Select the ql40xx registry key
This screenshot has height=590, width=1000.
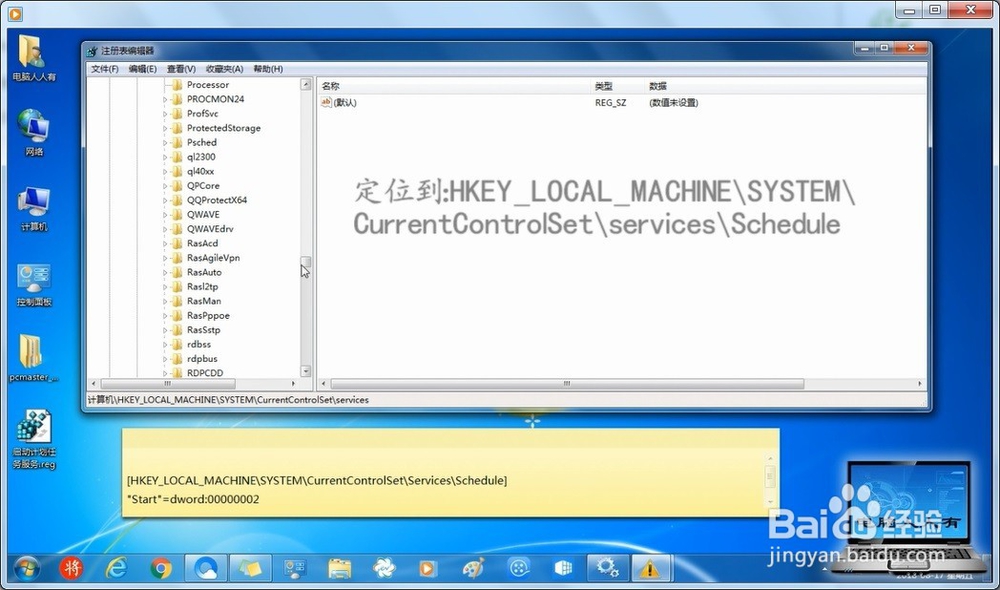[x=200, y=171]
